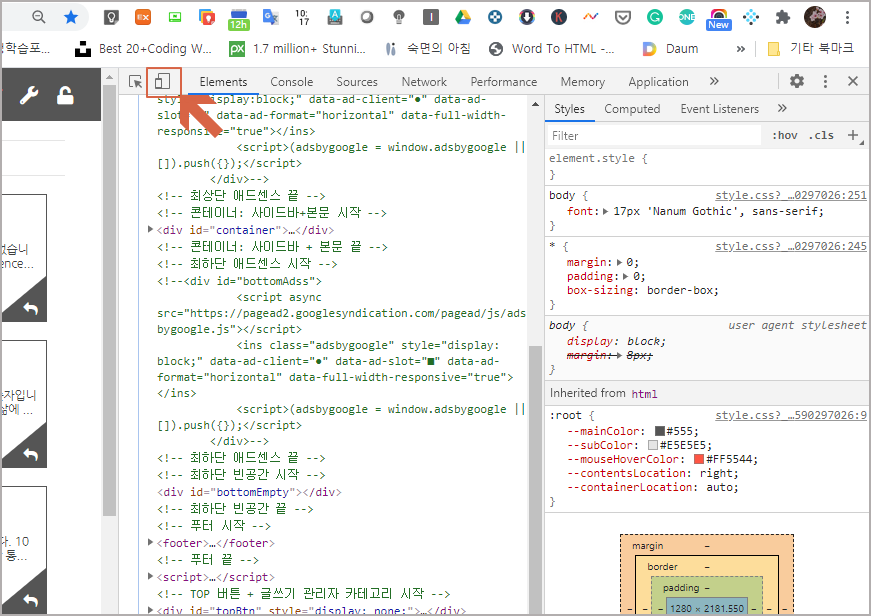
Task: Click the bookmark star icon
Action: (71, 17)
